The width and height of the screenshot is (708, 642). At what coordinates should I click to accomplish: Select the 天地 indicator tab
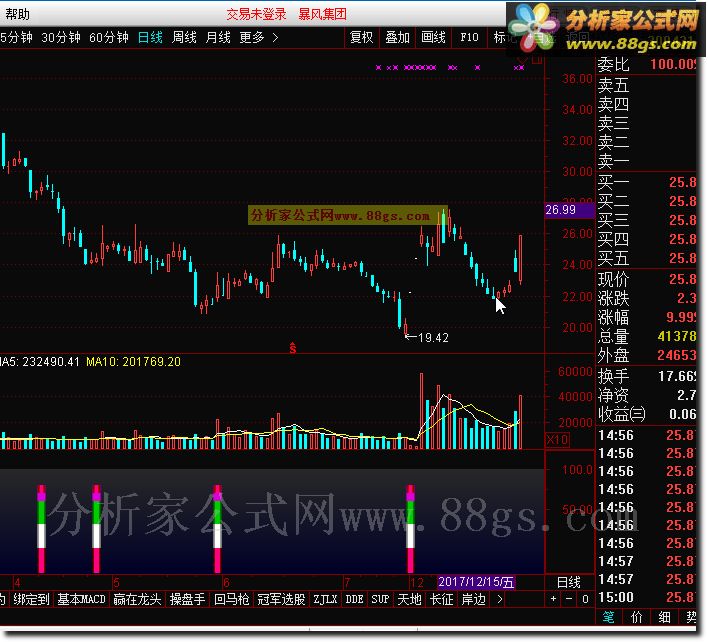tap(410, 600)
